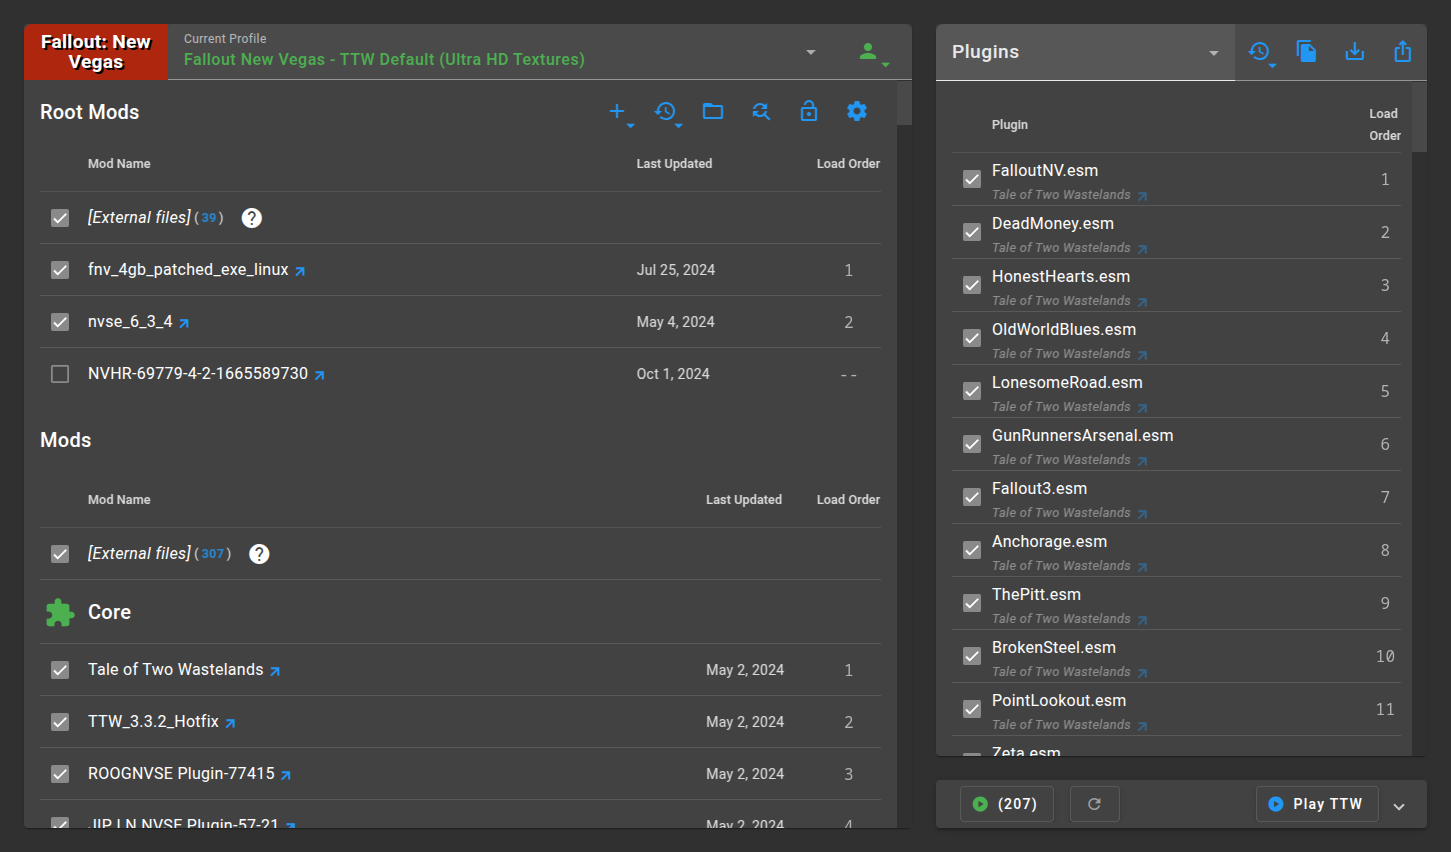Image resolution: width=1451 pixels, height=852 pixels.
Task: Select the OldWorldBlues.esm plugin name
Action: (x=1064, y=330)
